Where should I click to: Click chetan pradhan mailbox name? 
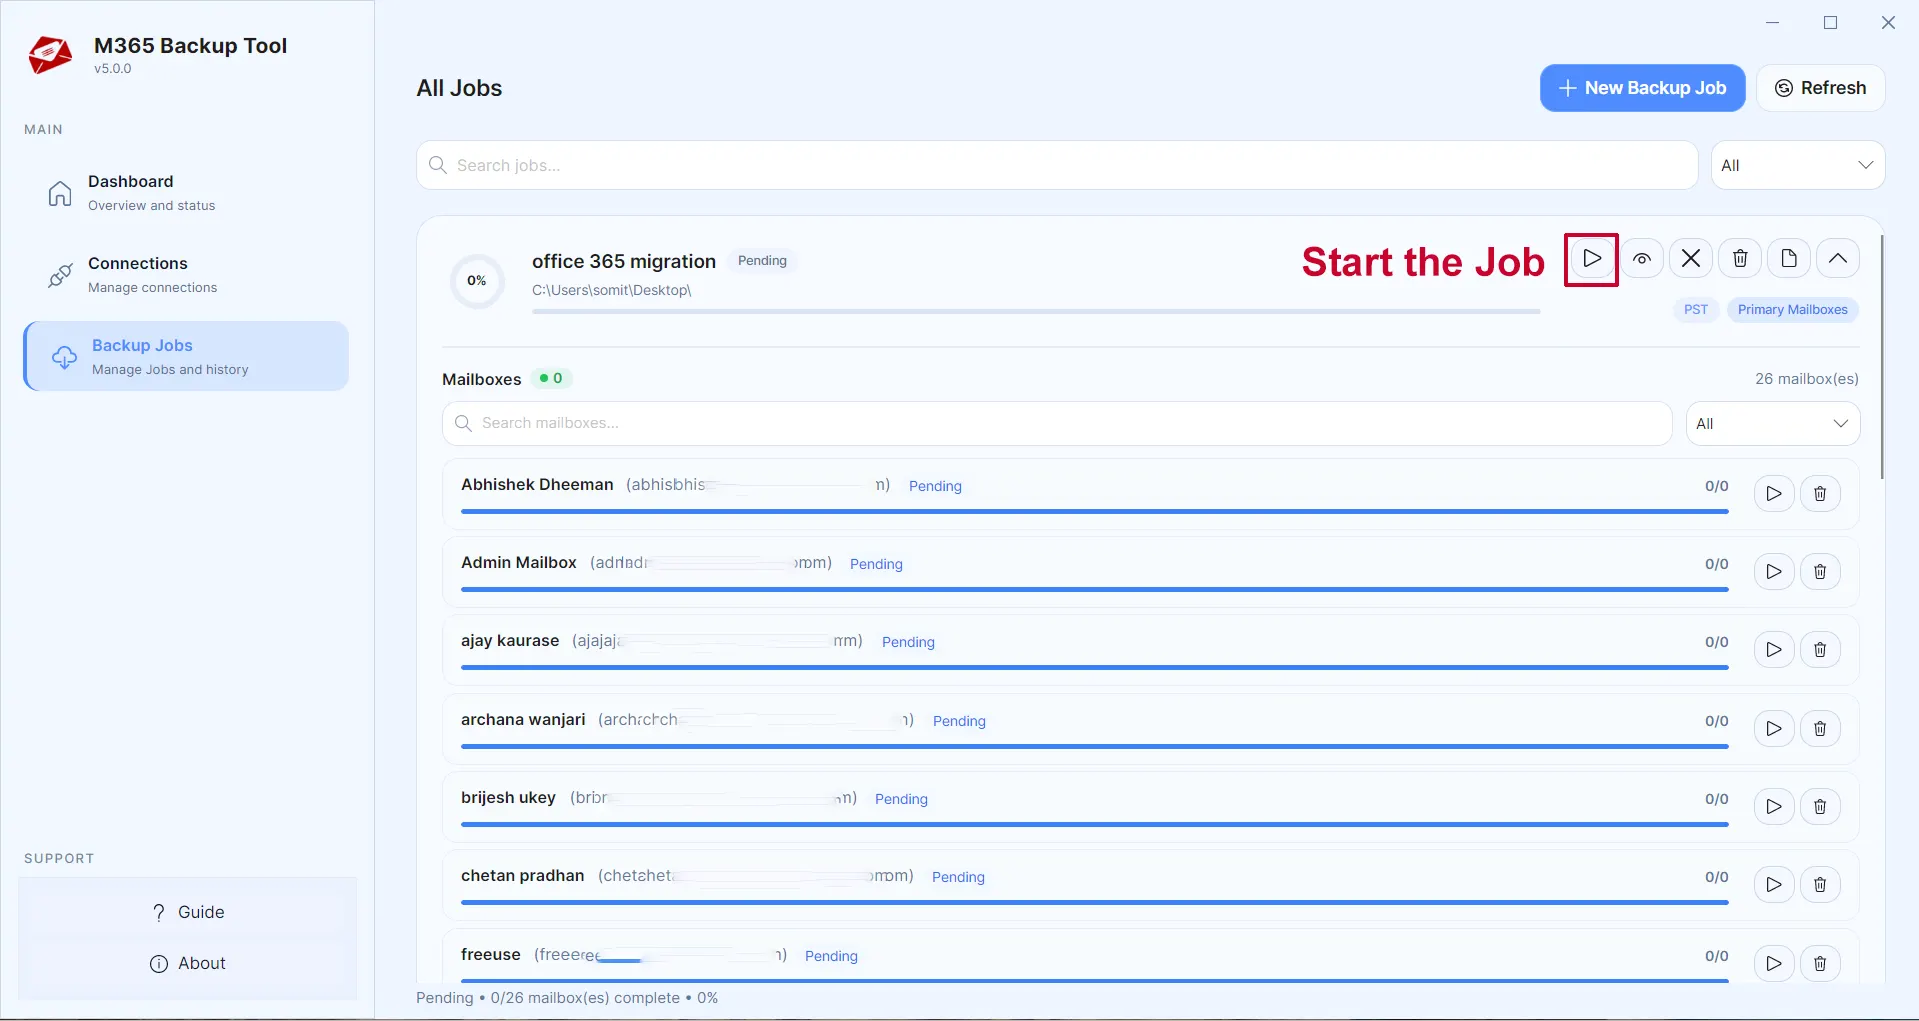[522, 875]
